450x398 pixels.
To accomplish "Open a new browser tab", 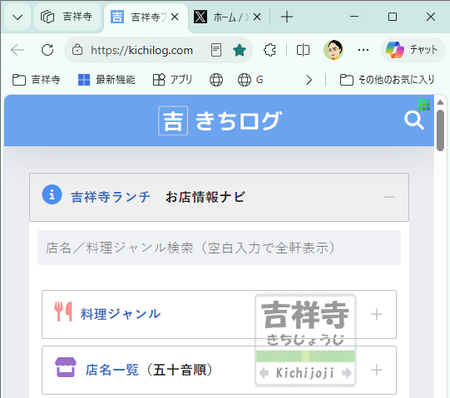I will tap(287, 17).
